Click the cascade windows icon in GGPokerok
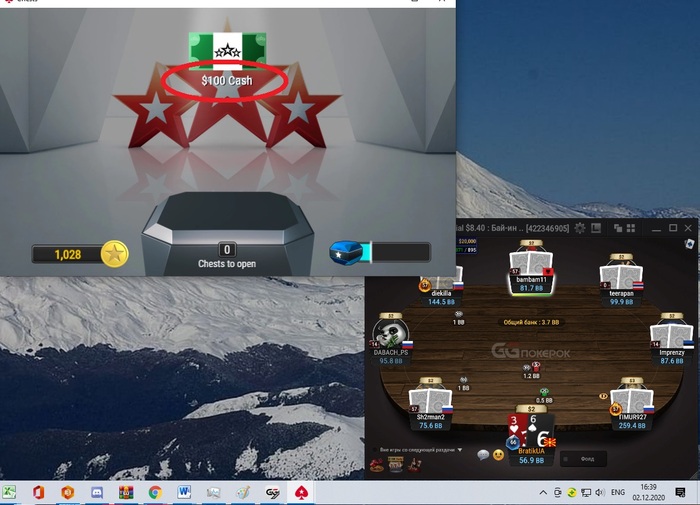The height and width of the screenshot is (505, 700). (x=618, y=228)
